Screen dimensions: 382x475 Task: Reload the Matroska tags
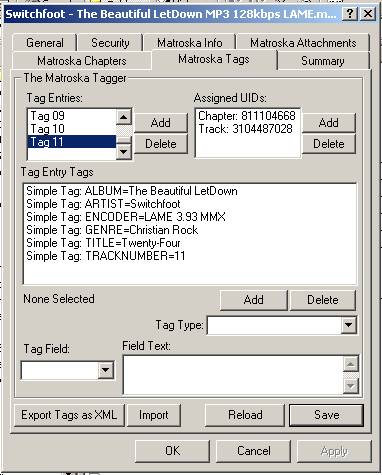(245, 415)
